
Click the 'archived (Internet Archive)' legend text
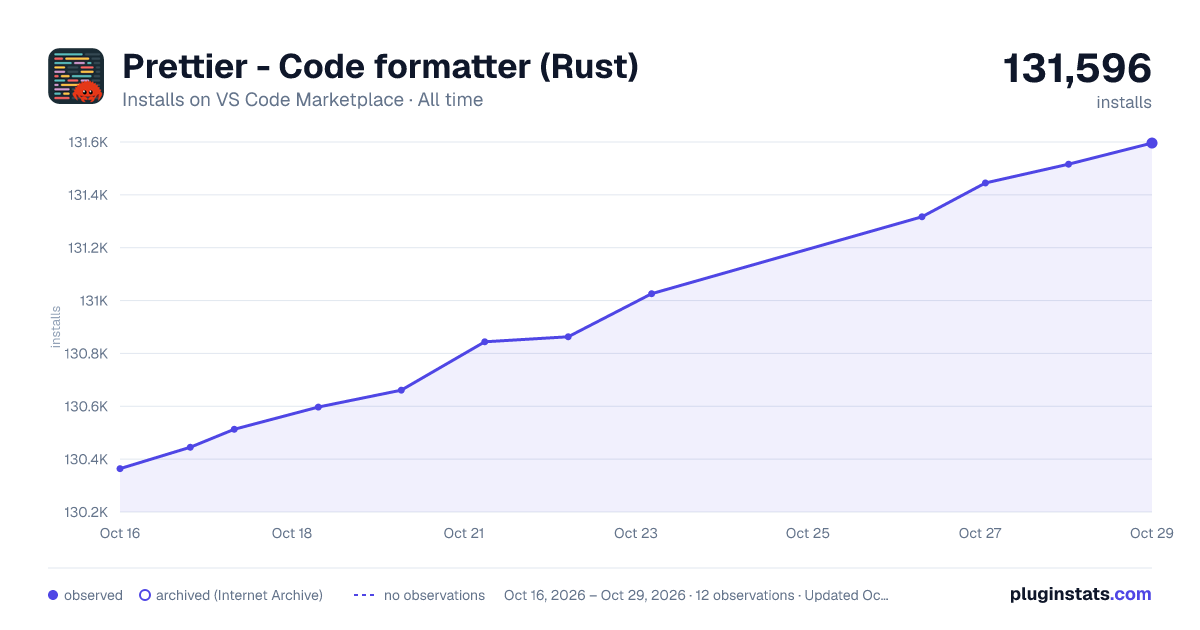pyautogui.click(x=239, y=595)
